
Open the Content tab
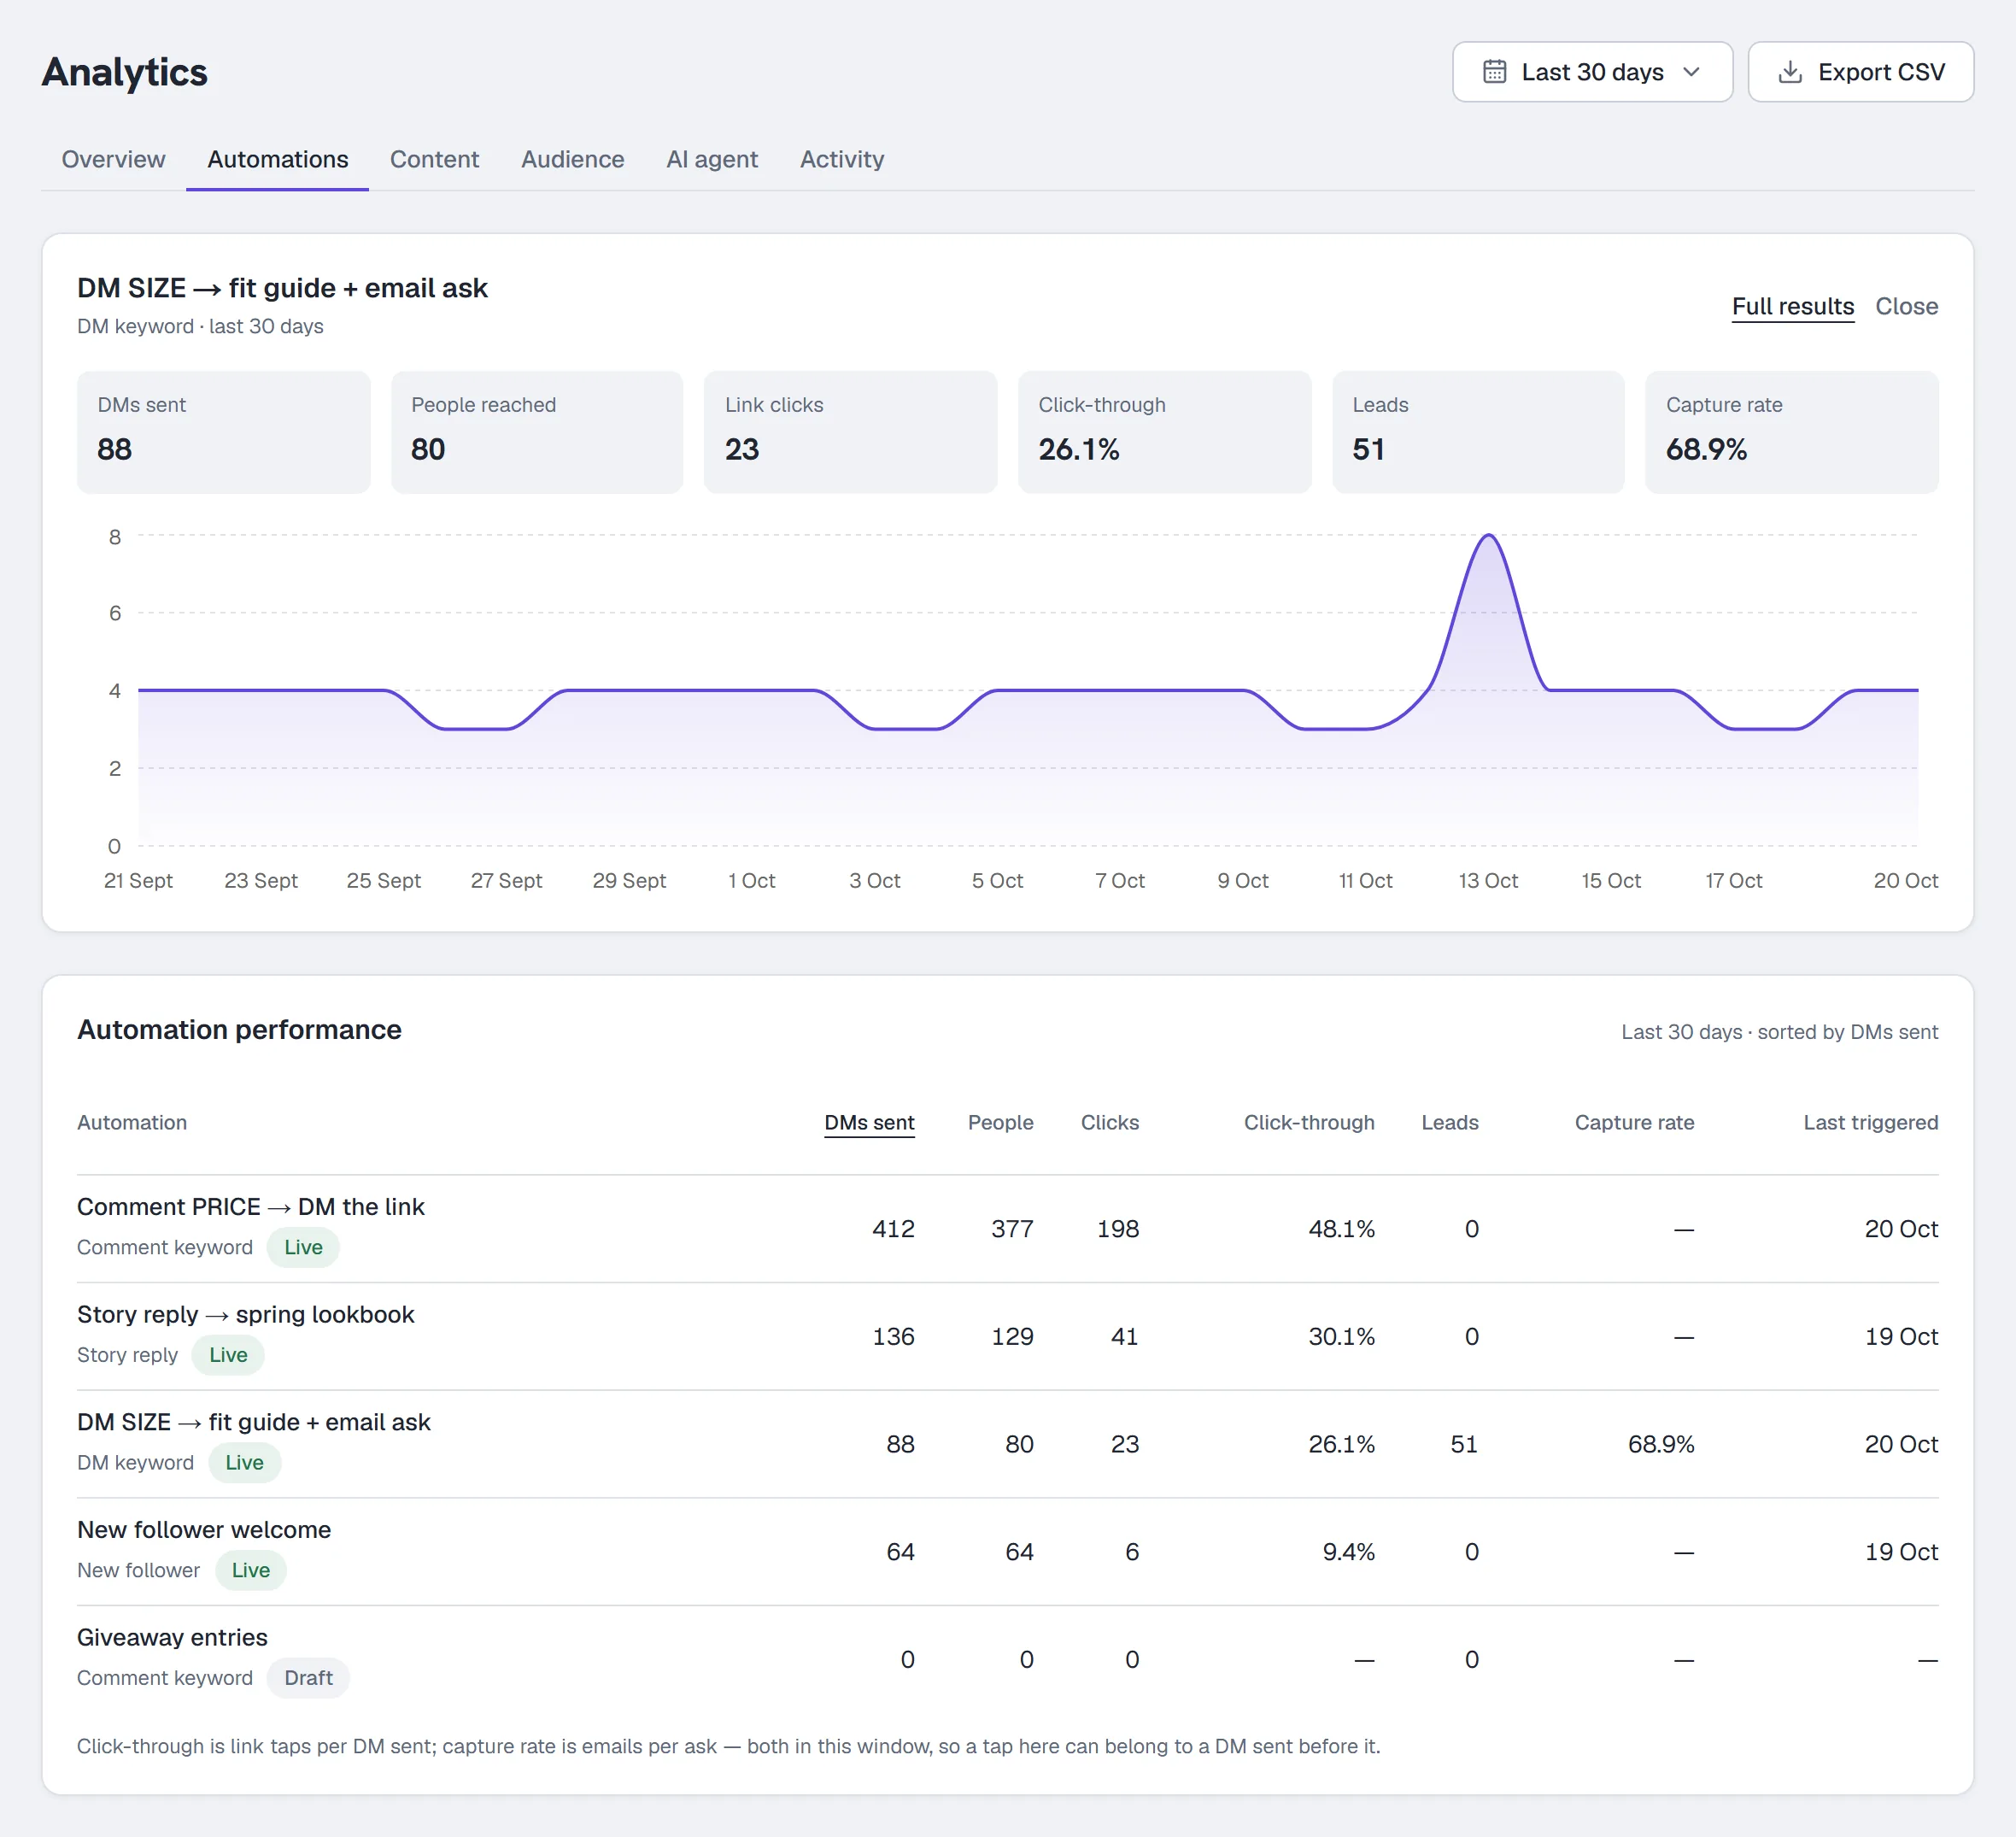click(434, 159)
